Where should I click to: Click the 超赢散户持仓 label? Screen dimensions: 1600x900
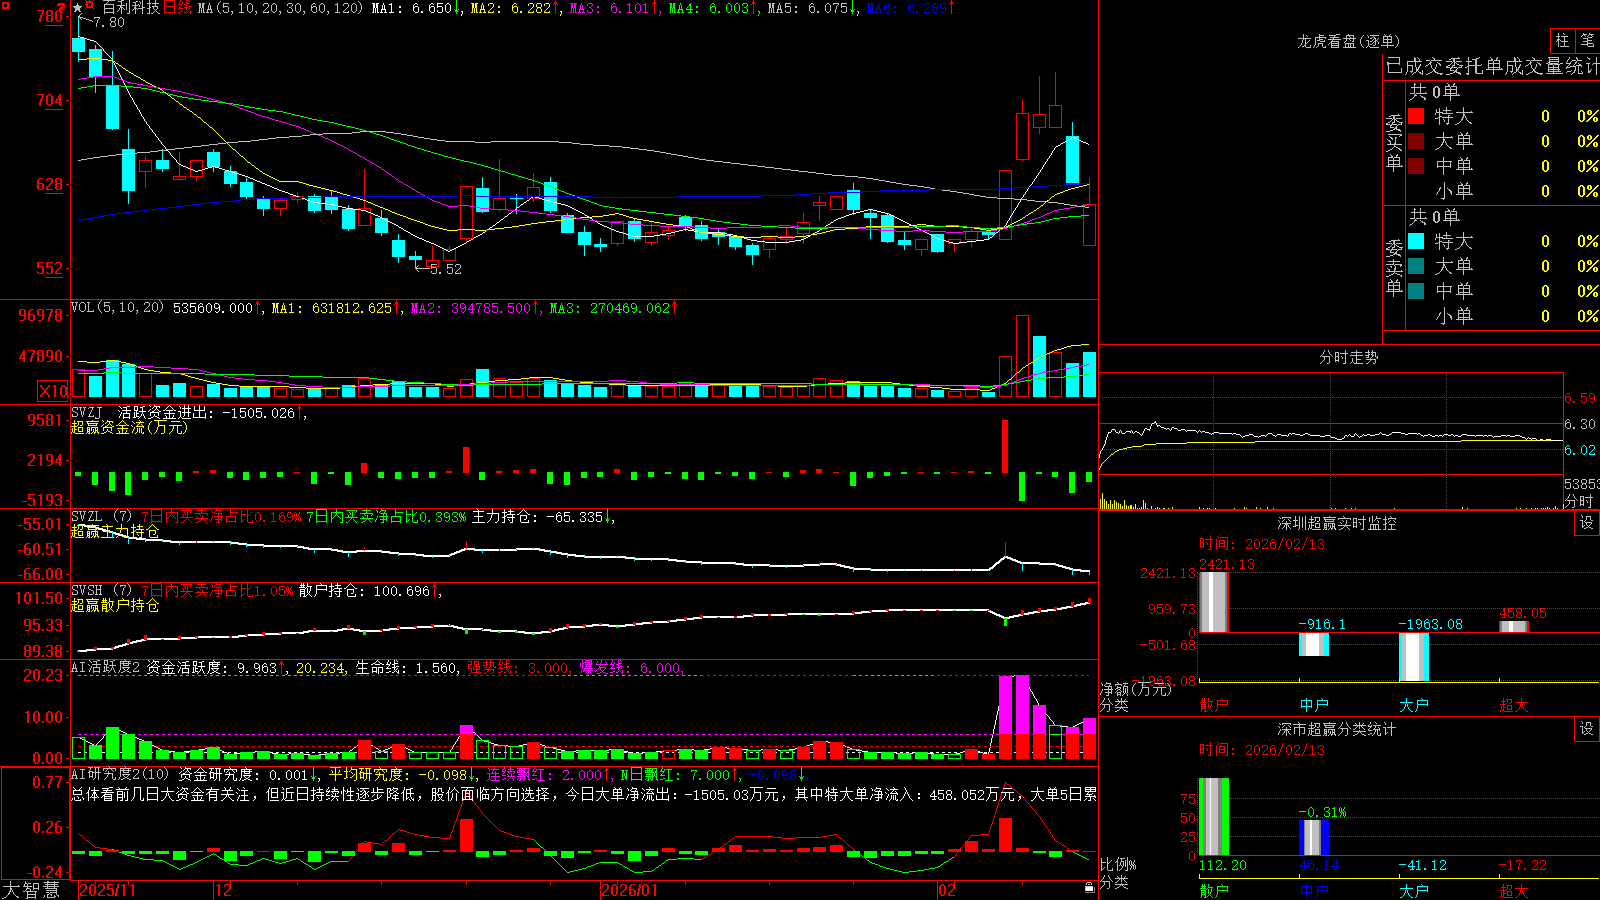115,605
